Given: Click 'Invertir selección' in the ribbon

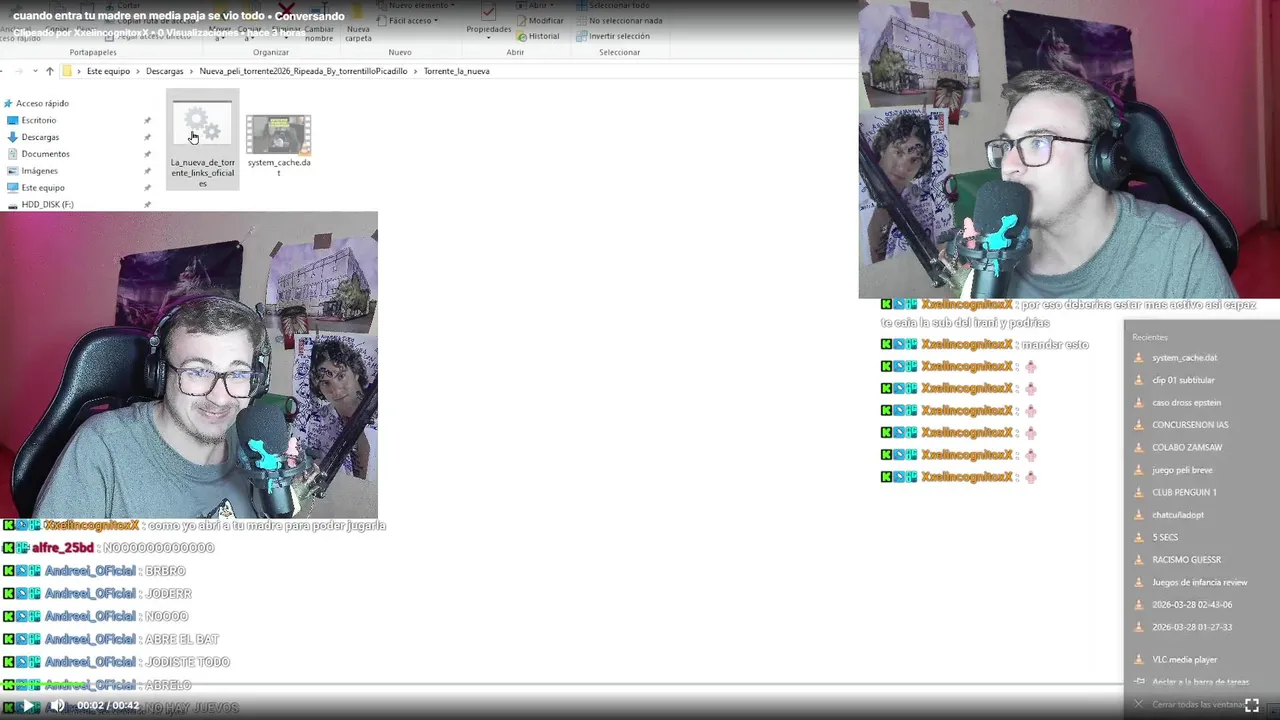Looking at the screenshot, I should pyautogui.click(x=612, y=36).
